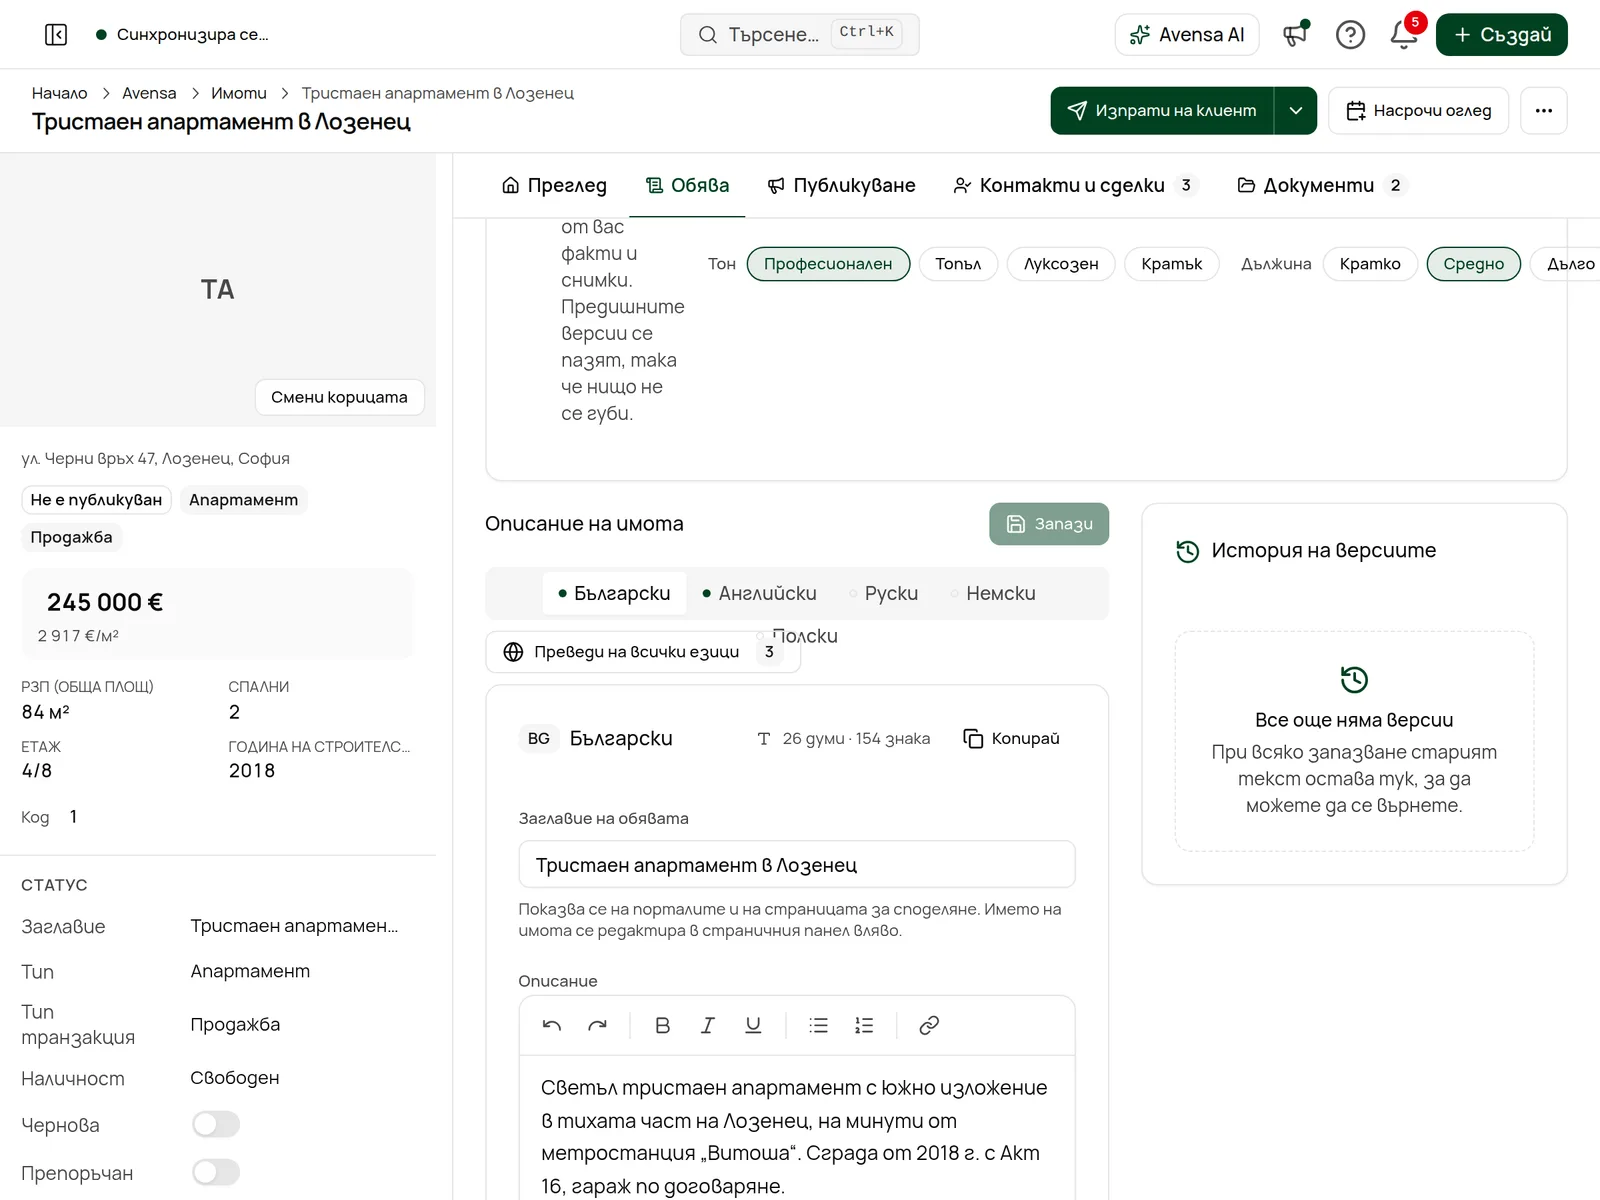1600x1200 pixels.
Task: Open the help question mark icon
Action: click(1350, 35)
